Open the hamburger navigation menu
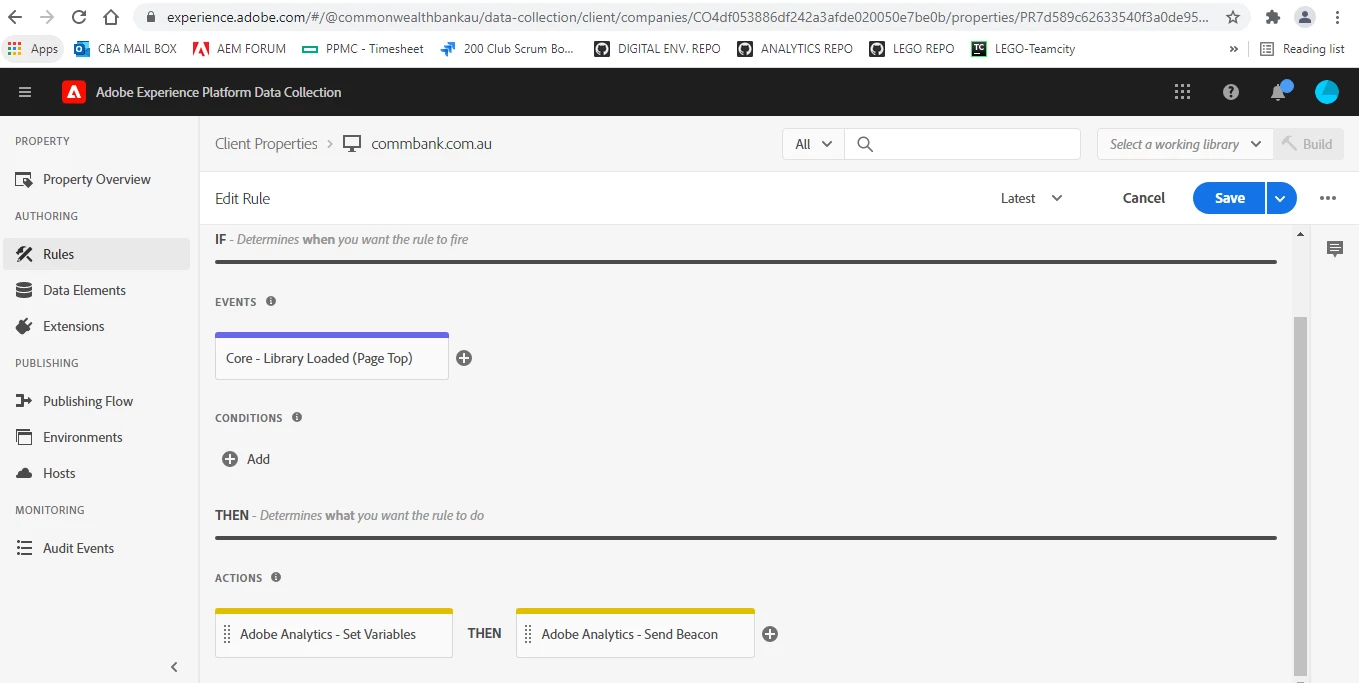Image resolution: width=1359 pixels, height=683 pixels. (25, 92)
